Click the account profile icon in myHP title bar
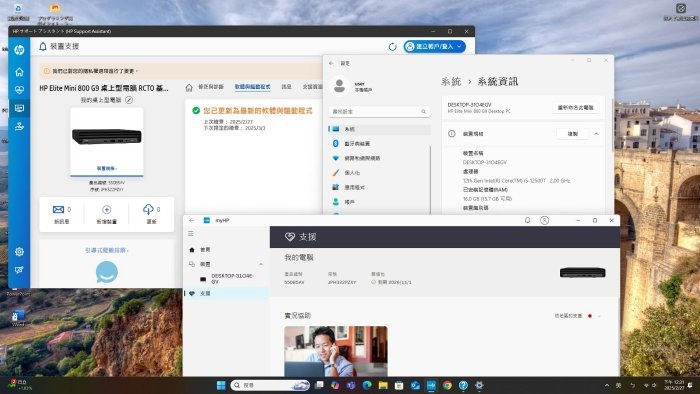The image size is (700, 394). coord(545,220)
